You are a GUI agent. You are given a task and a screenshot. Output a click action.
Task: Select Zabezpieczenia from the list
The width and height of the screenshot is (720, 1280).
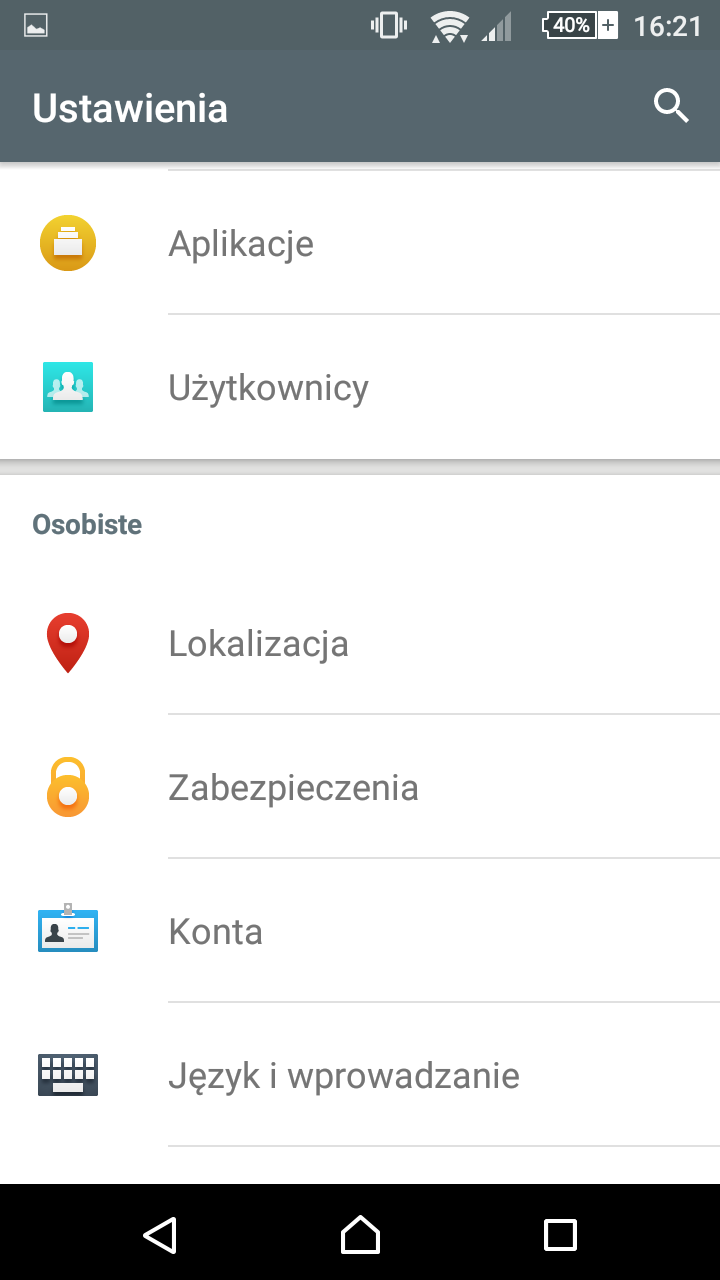(x=293, y=788)
